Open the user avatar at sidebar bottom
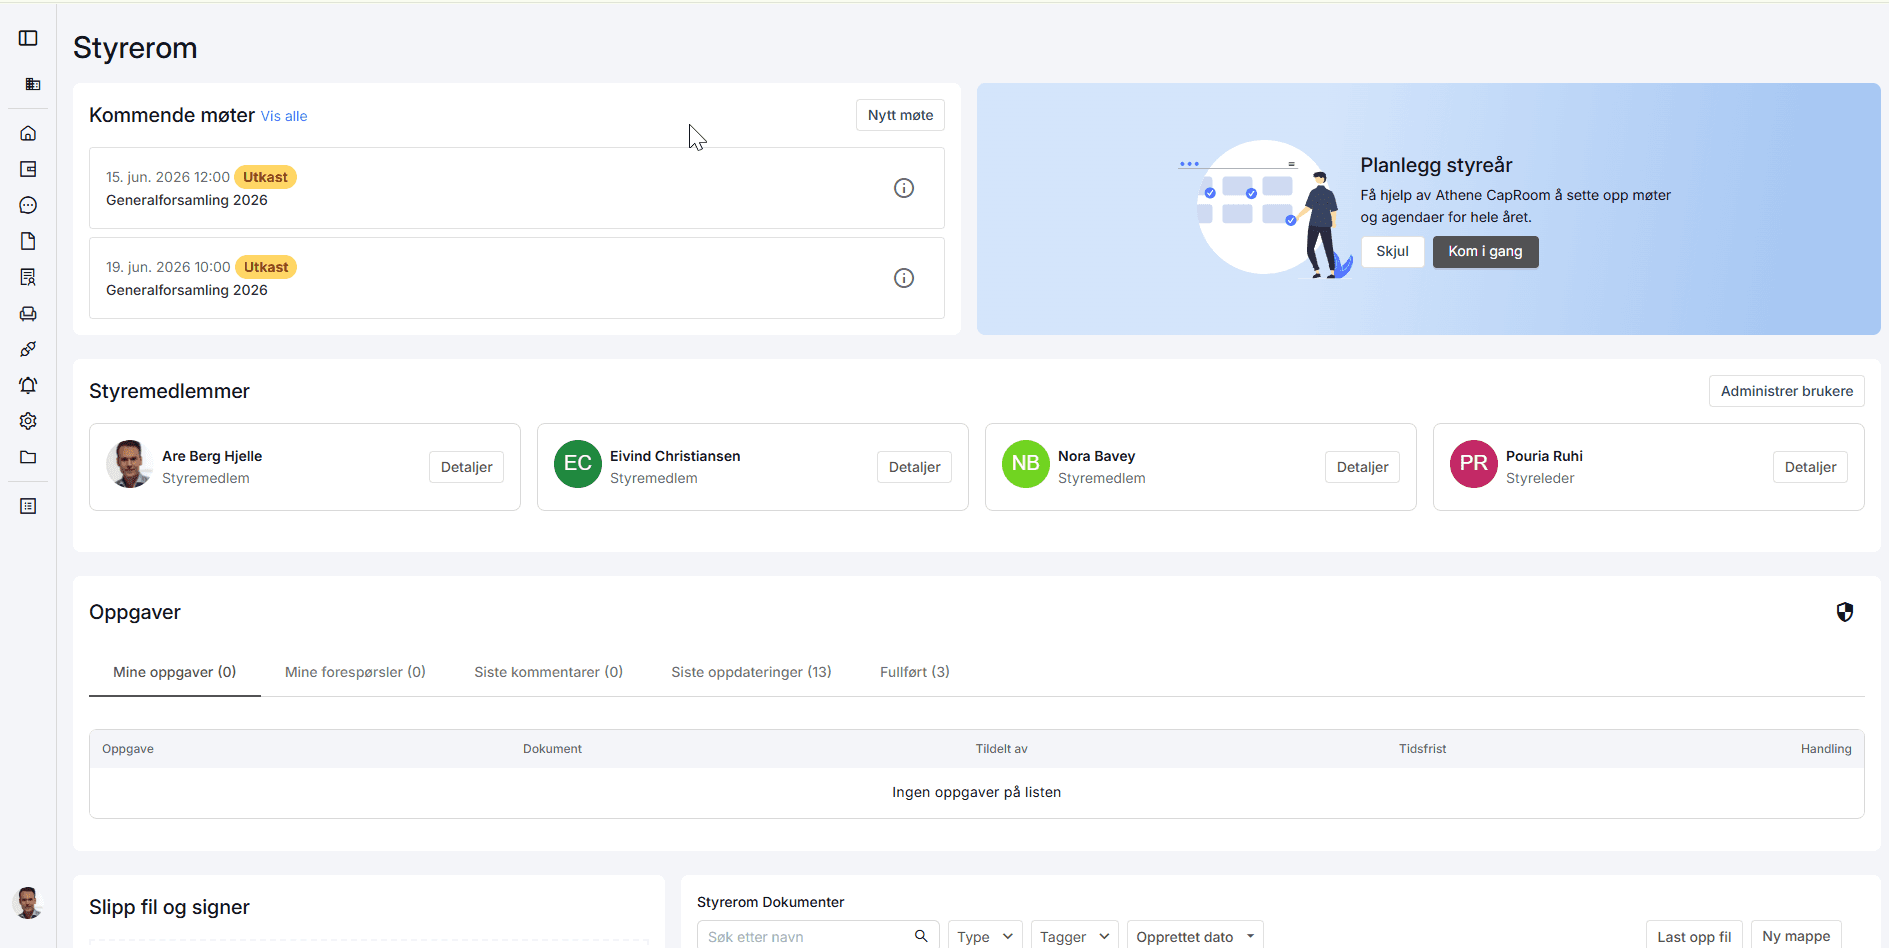 [x=28, y=903]
